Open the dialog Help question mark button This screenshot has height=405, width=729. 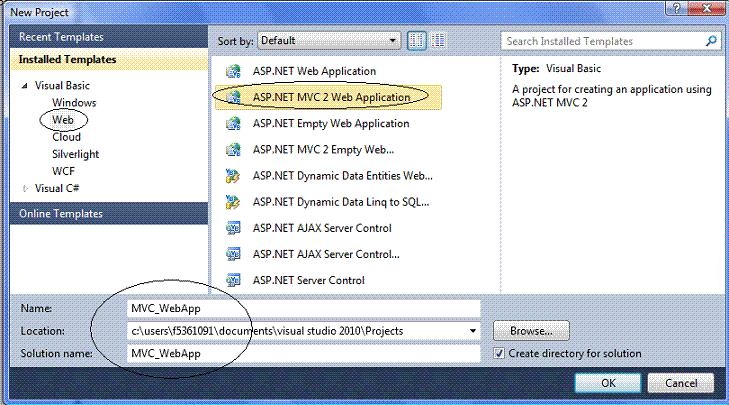[676, 8]
